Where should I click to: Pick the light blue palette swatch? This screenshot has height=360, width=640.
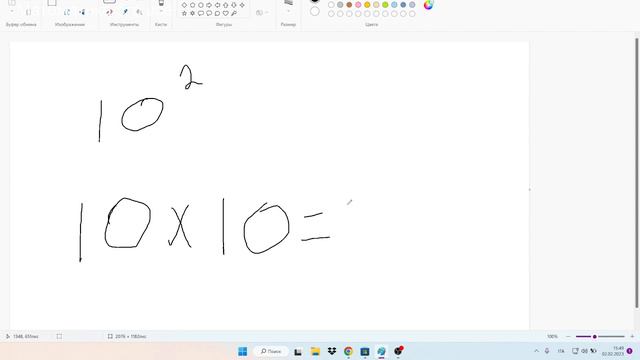click(394, 5)
